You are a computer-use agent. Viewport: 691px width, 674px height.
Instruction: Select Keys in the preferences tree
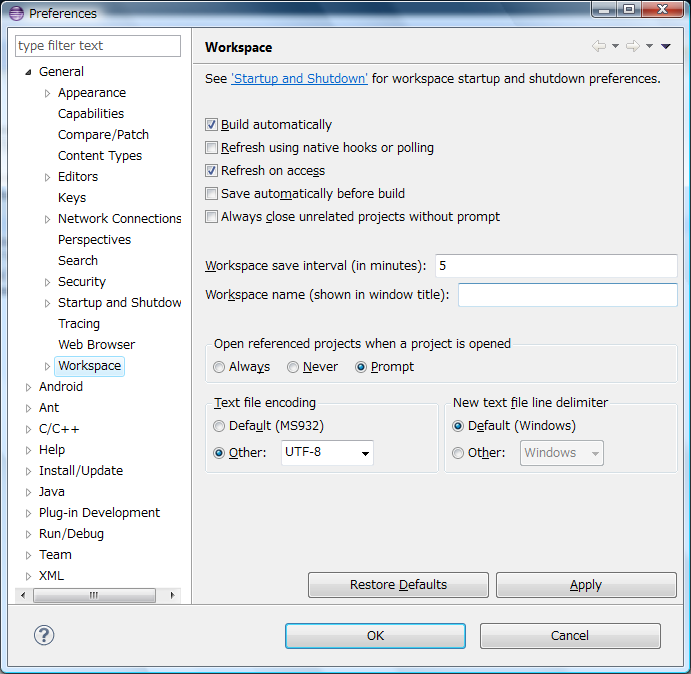[x=72, y=197]
